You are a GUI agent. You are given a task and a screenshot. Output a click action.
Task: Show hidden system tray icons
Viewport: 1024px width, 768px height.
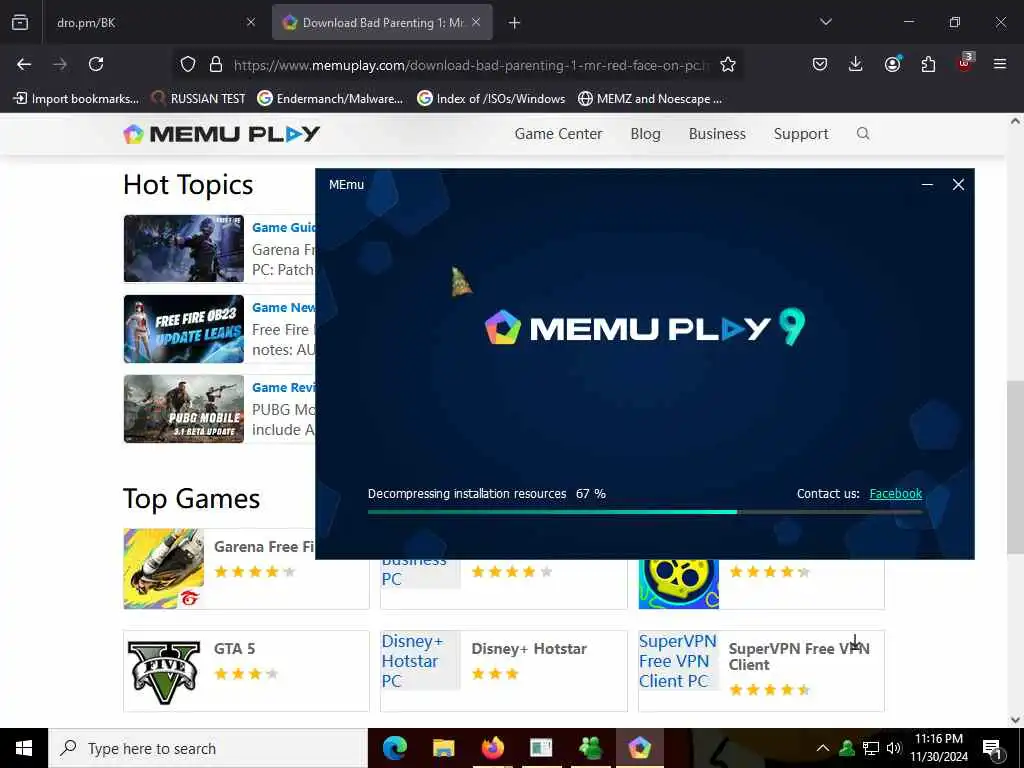[x=823, y=748]
